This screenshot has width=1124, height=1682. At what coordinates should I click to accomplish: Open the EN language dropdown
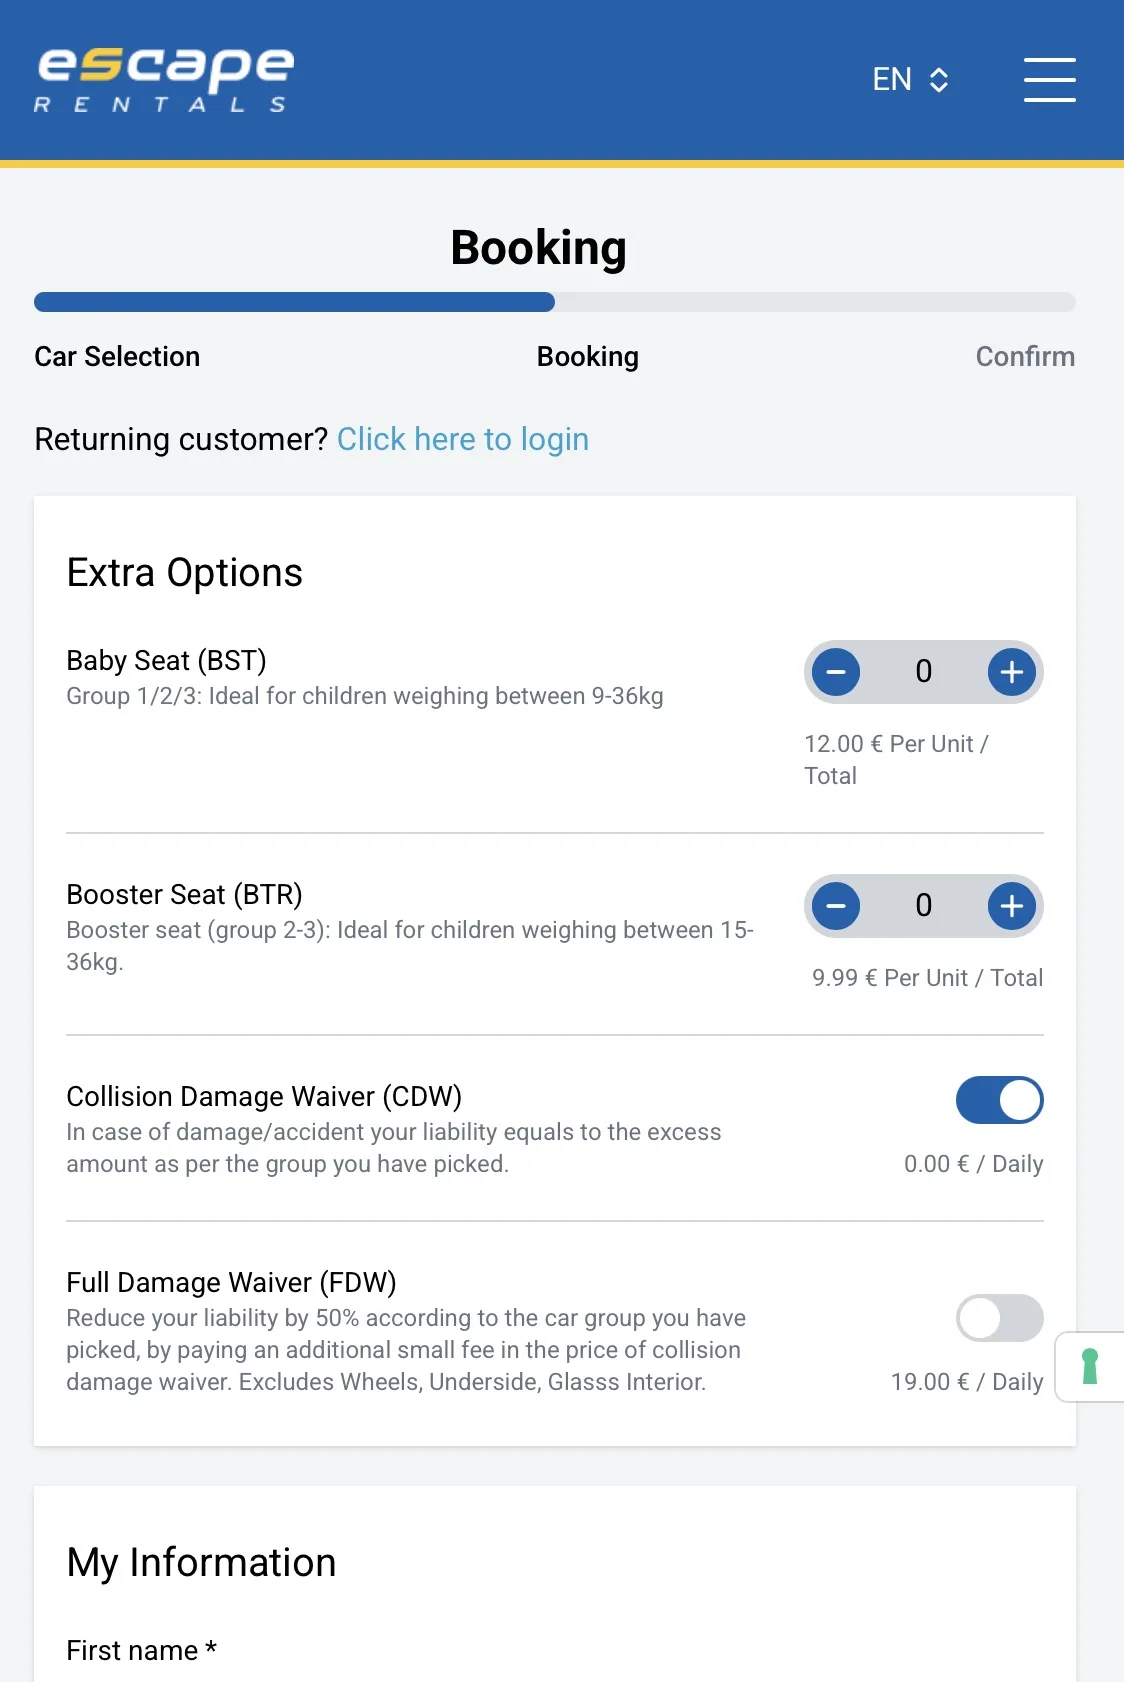click(x=910, y=80)
